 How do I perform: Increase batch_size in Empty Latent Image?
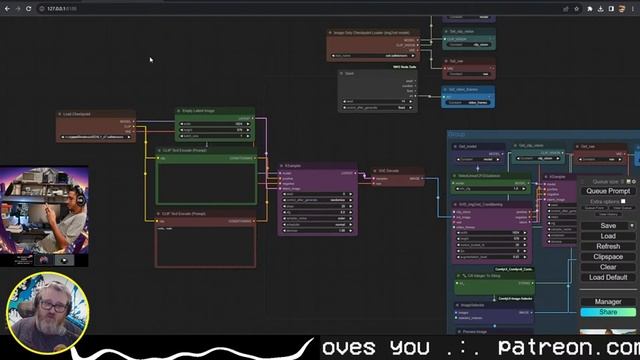(x=248, y=136)
